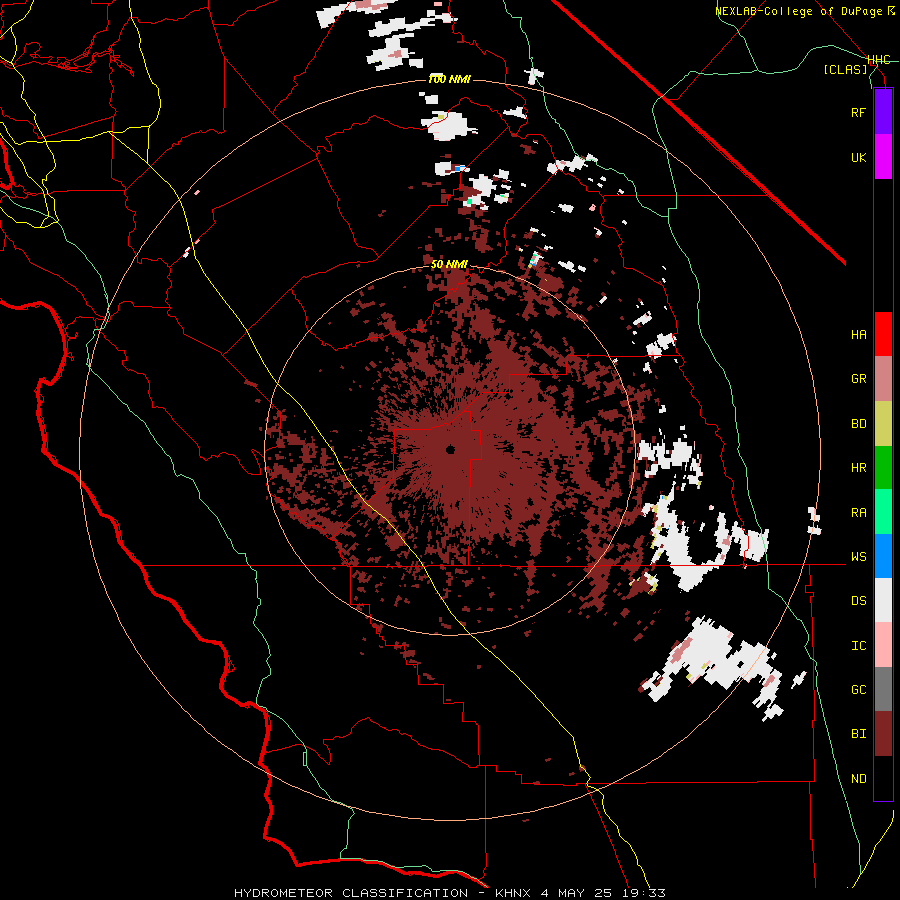The image size is (900, 900).
Task: Click the RF purple legend swatch
Action: click(883, 112)
